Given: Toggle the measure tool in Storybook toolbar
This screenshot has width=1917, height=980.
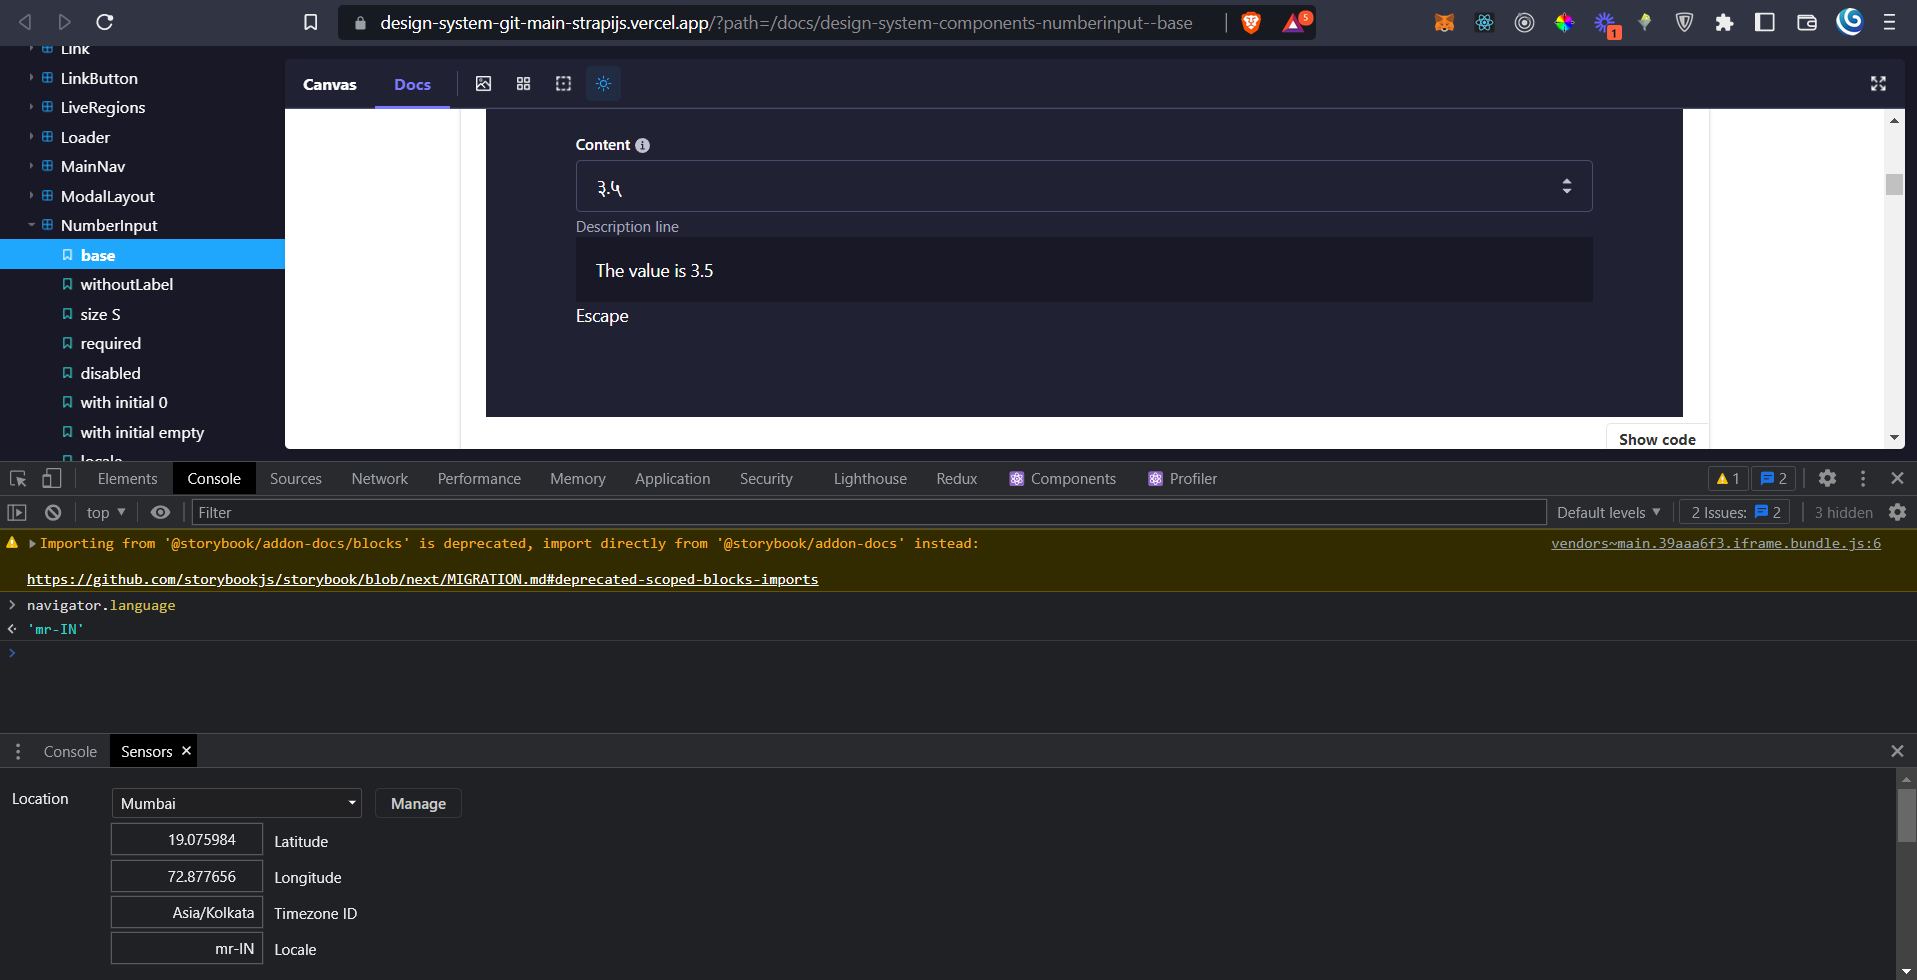Looking at the screenshot, I should point(563,84).
